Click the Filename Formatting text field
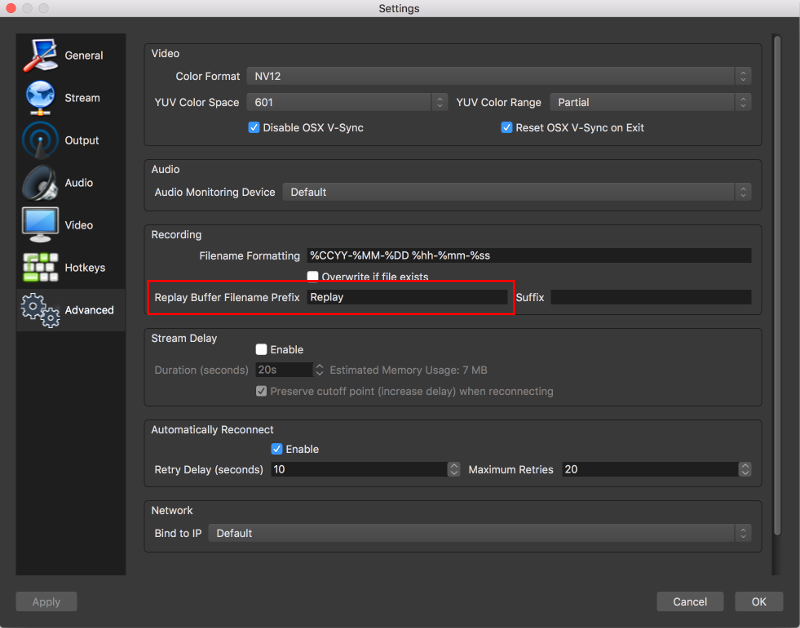Screen dimensions: 800x628 (528, 256)
